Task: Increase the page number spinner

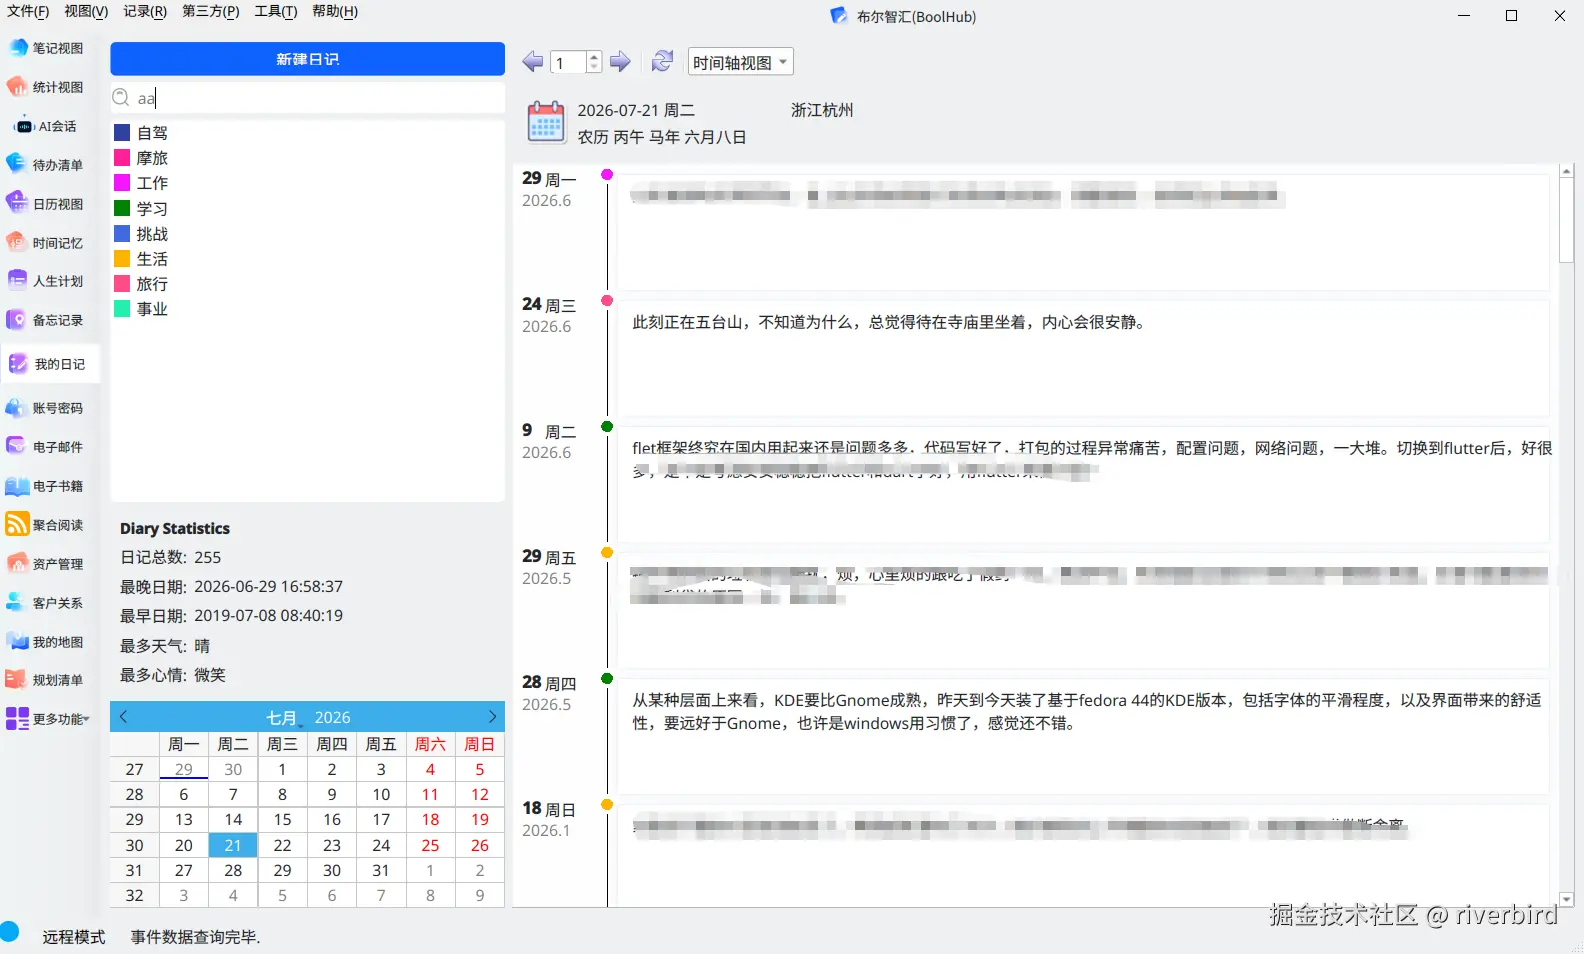Action: point(594,56)
